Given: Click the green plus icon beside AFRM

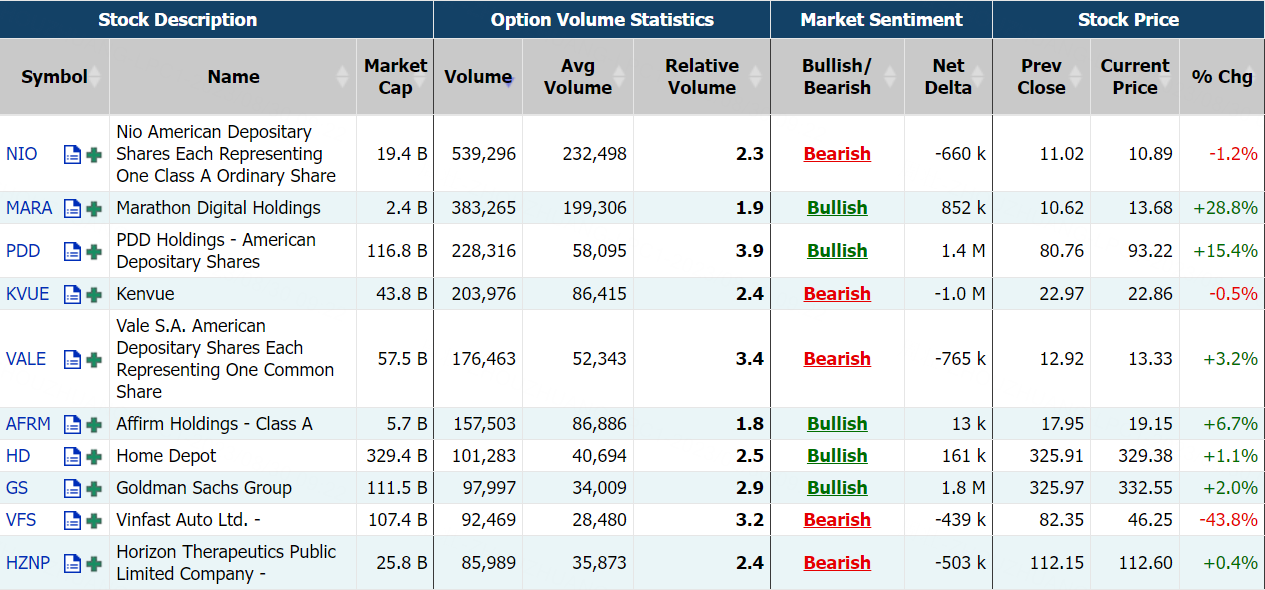Looking at the screenshot, I should 94,424.
